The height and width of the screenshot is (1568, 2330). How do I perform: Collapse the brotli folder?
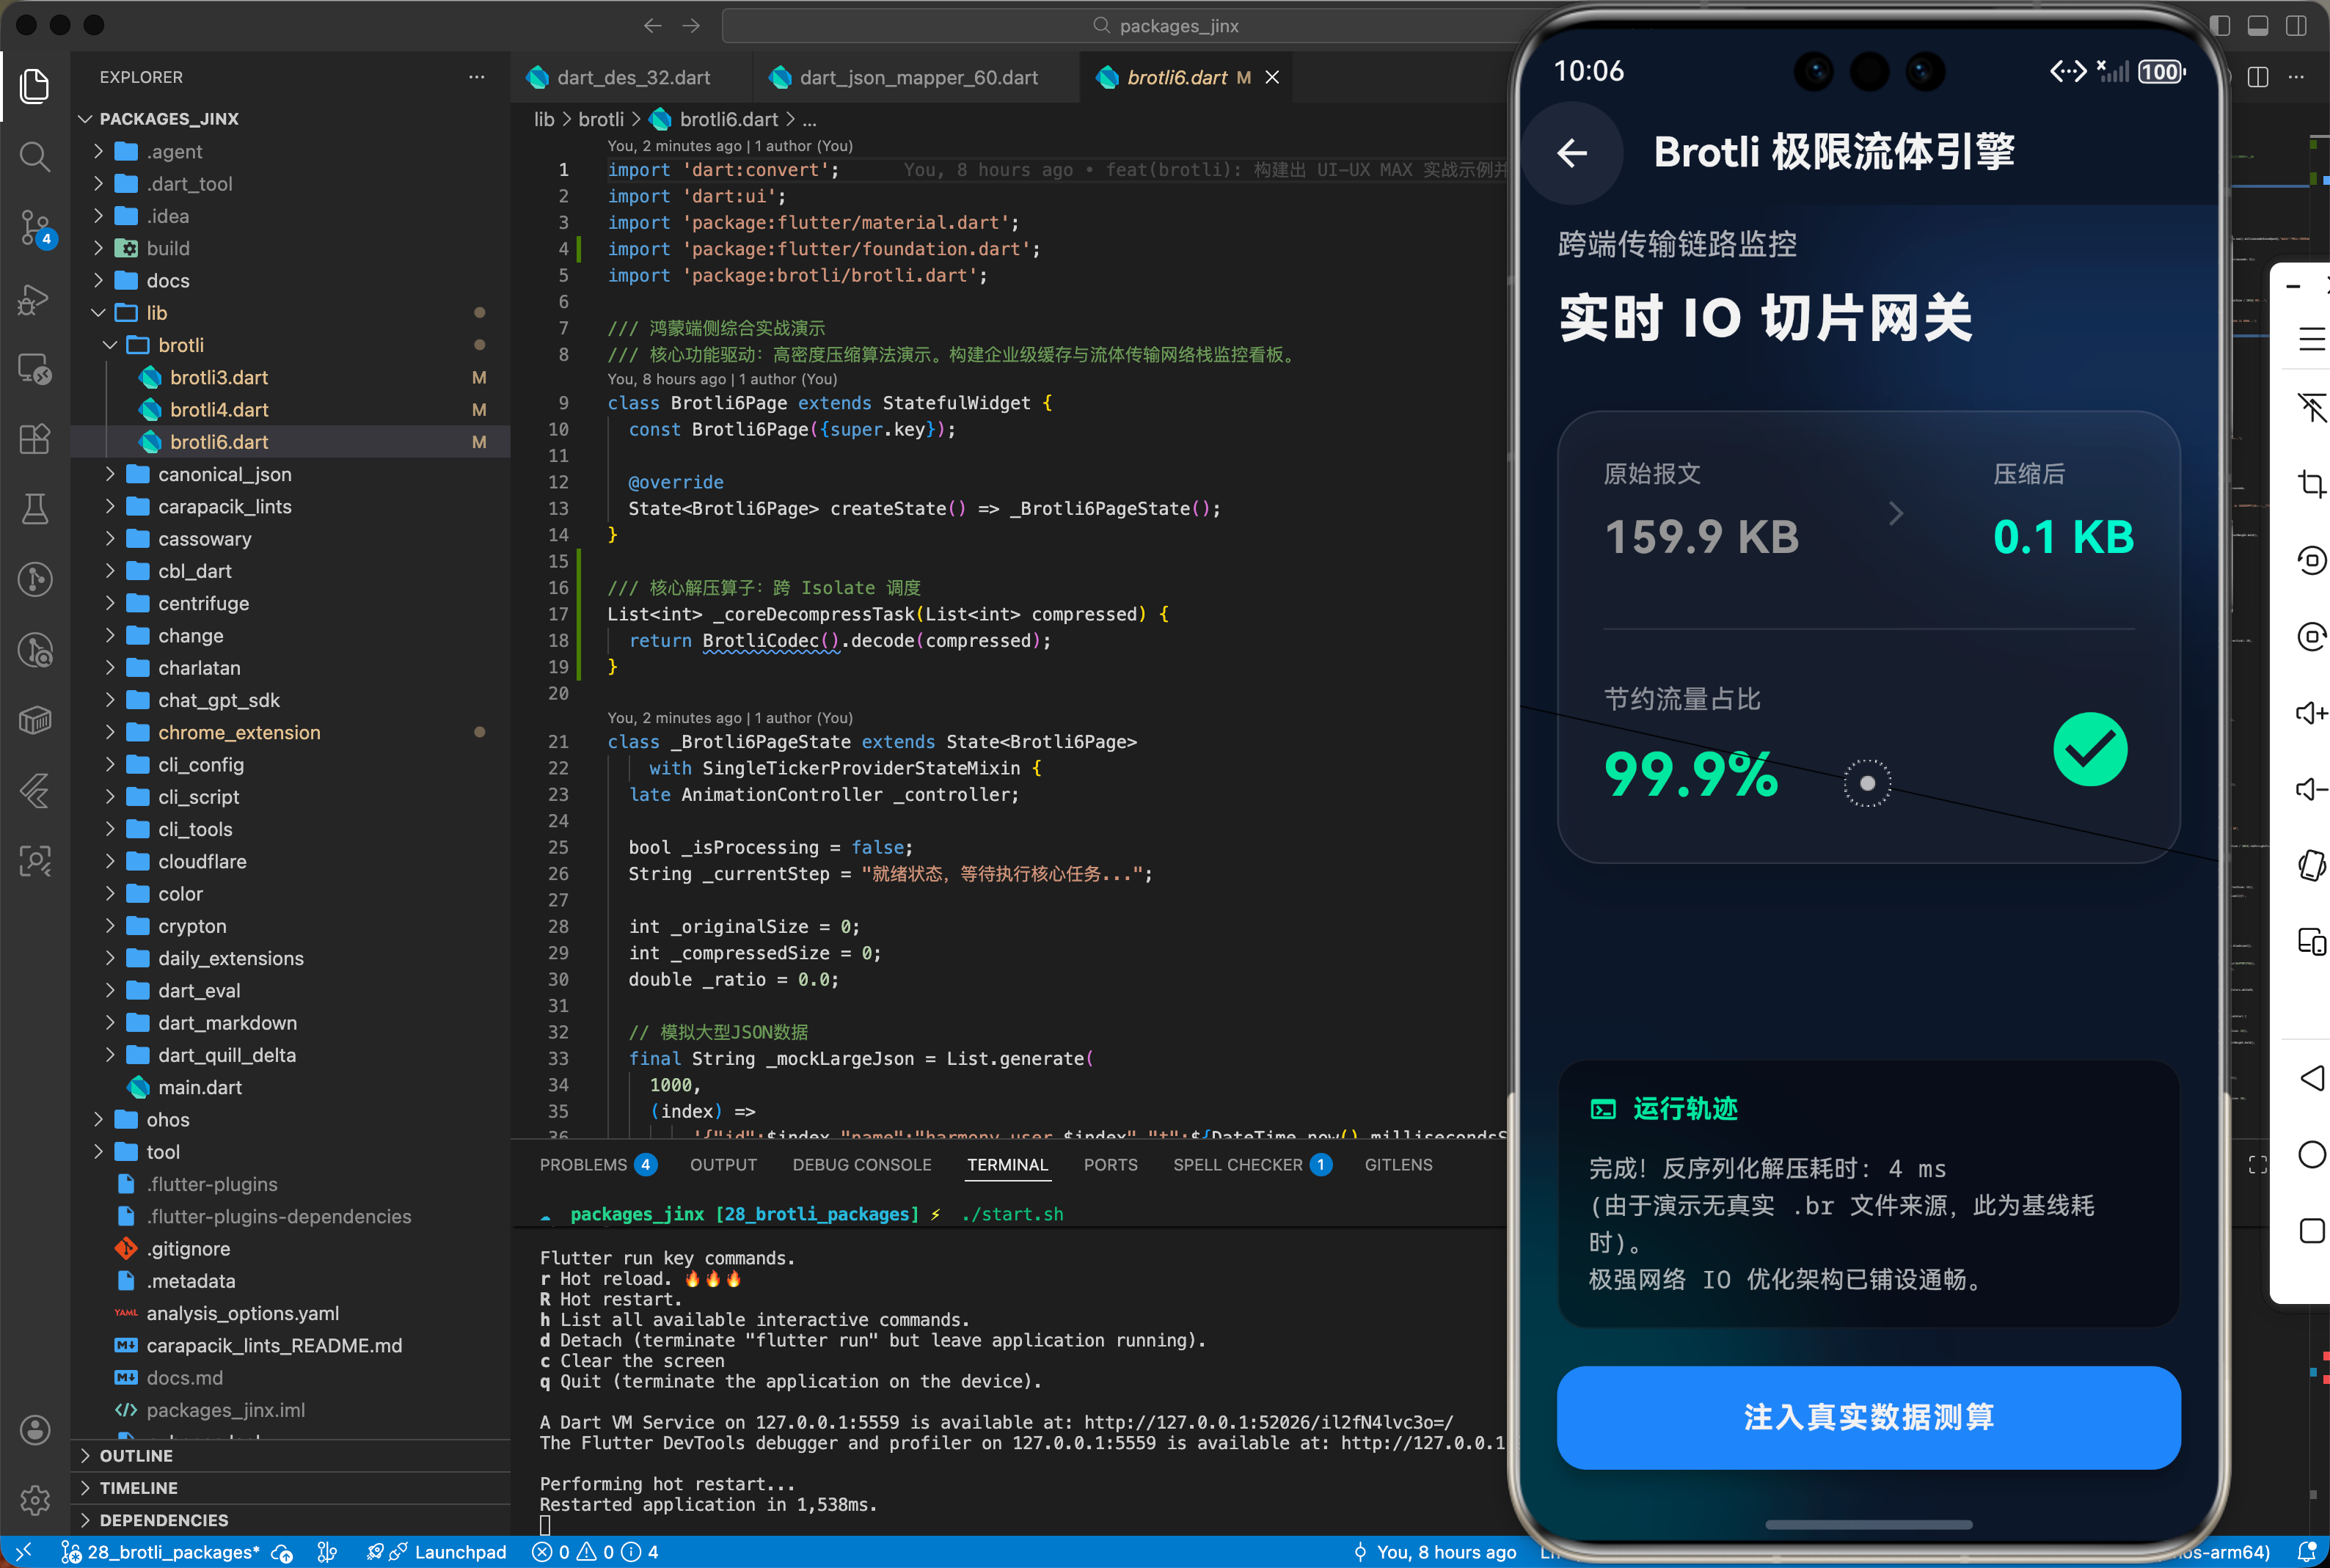pos(290,345)
